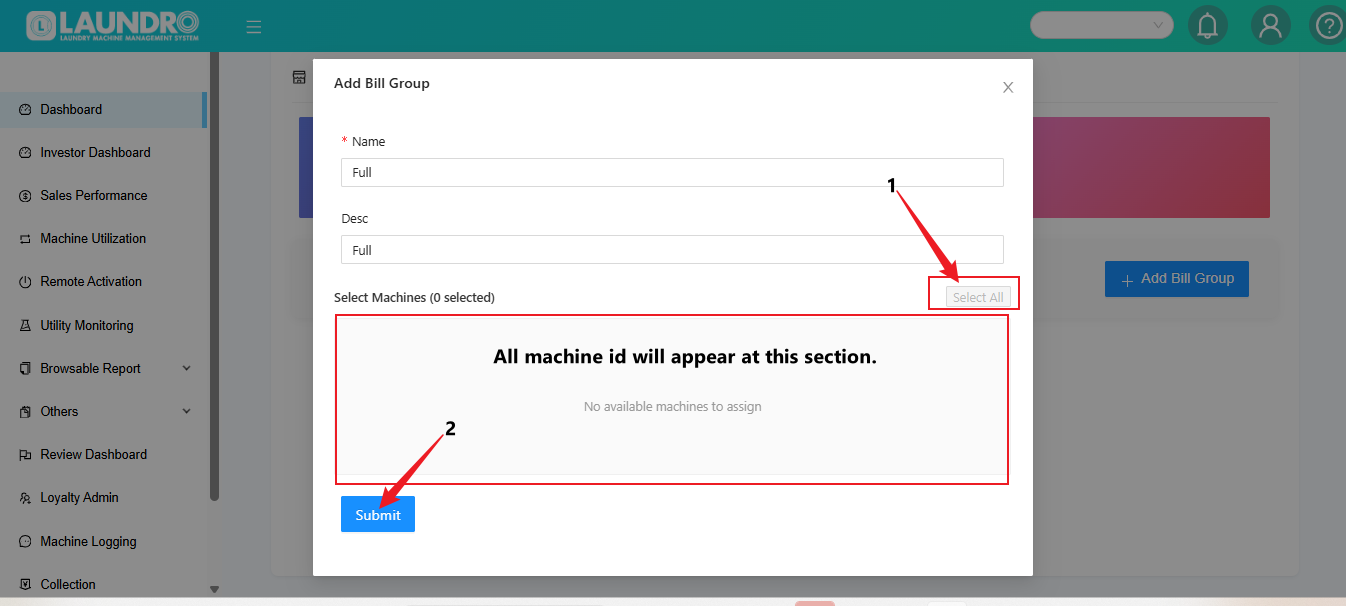Click the Collection icon in sidebar
1346x606 pixels.
pos(26,585)
